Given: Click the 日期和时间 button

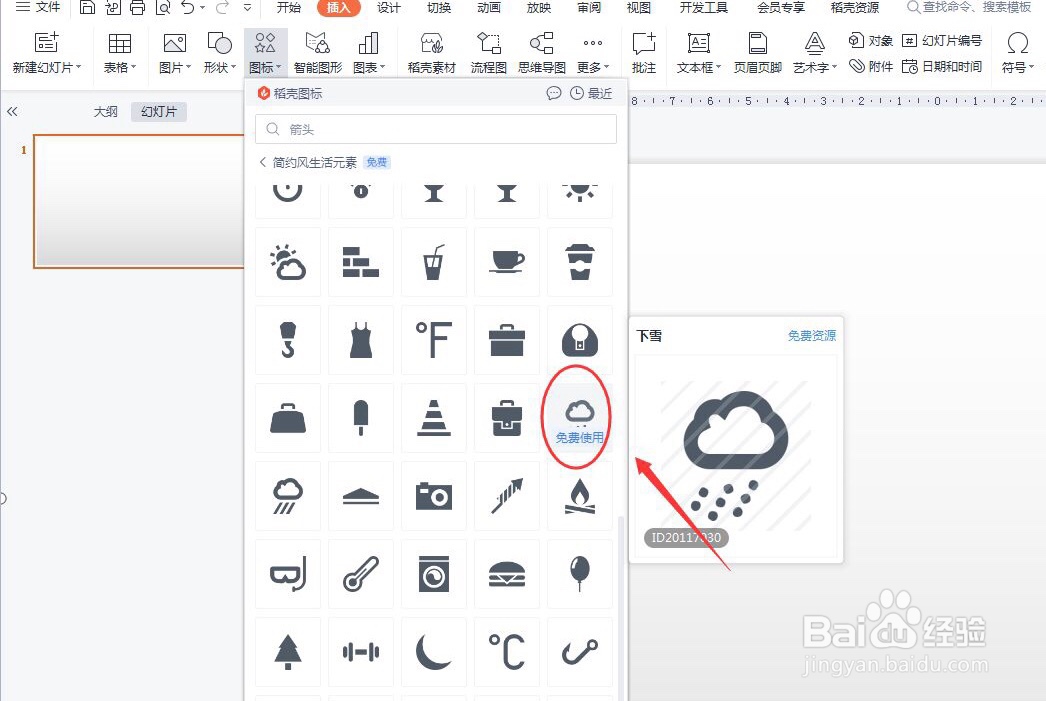Looking at the screenshot, I should click(942, 66).
